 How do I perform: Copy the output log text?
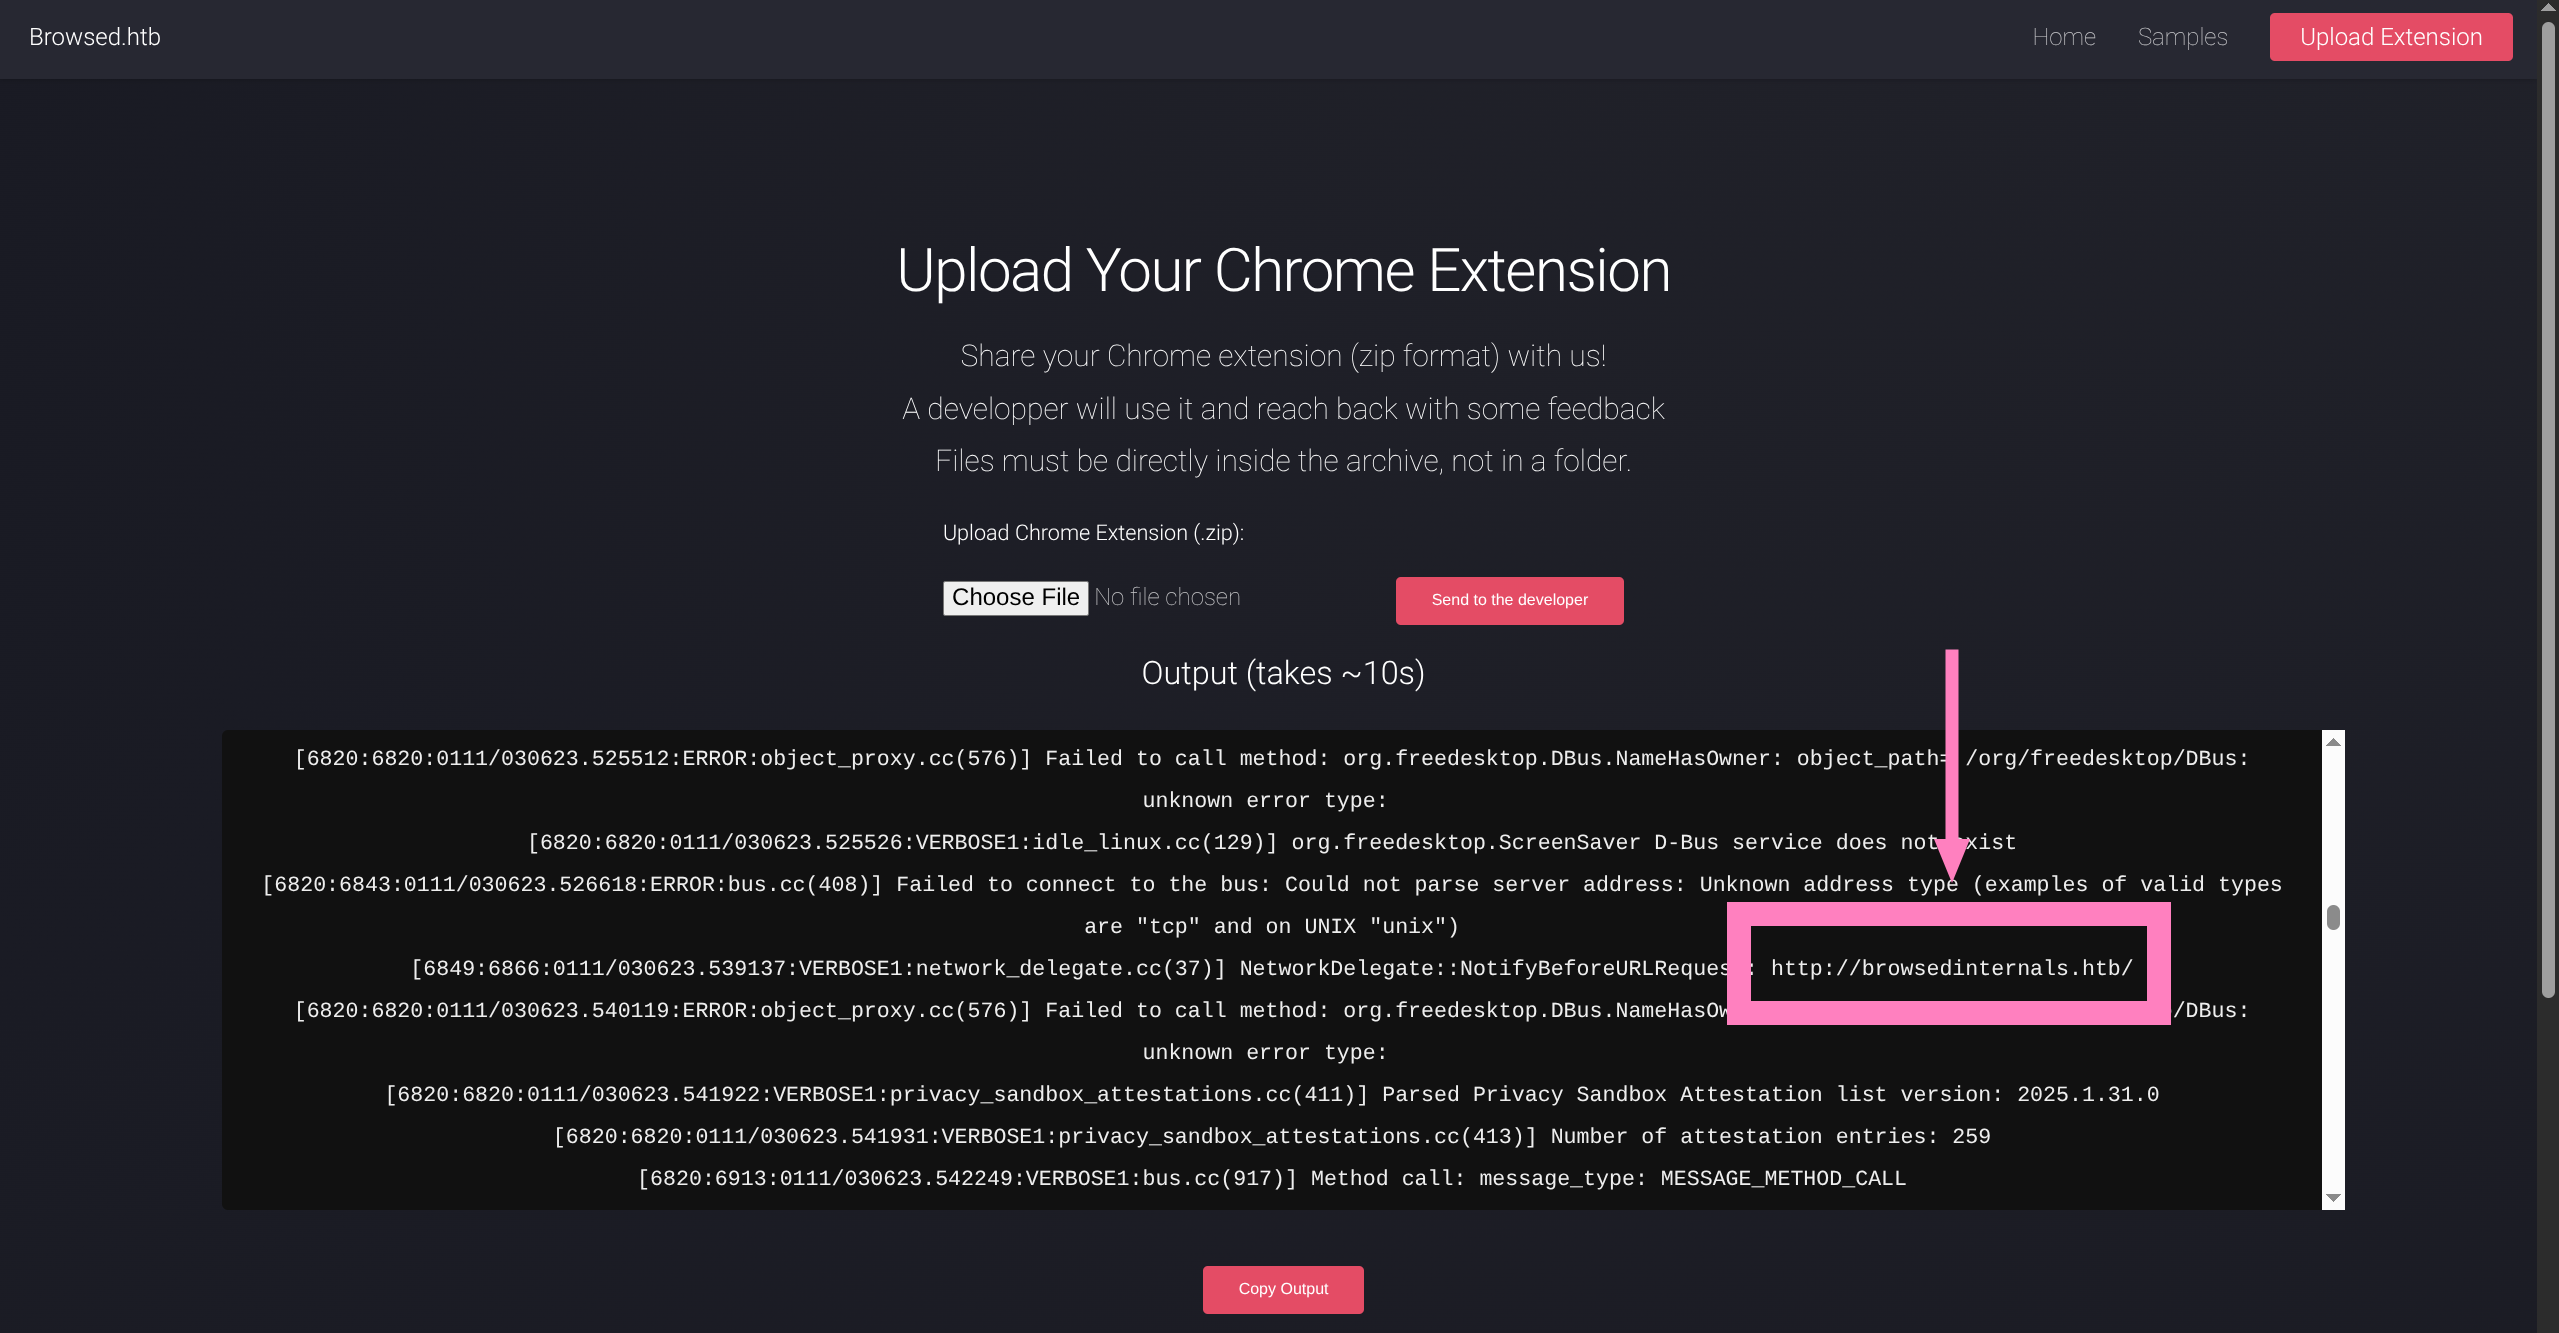pyautogui.click(x=1282, y=1288)
